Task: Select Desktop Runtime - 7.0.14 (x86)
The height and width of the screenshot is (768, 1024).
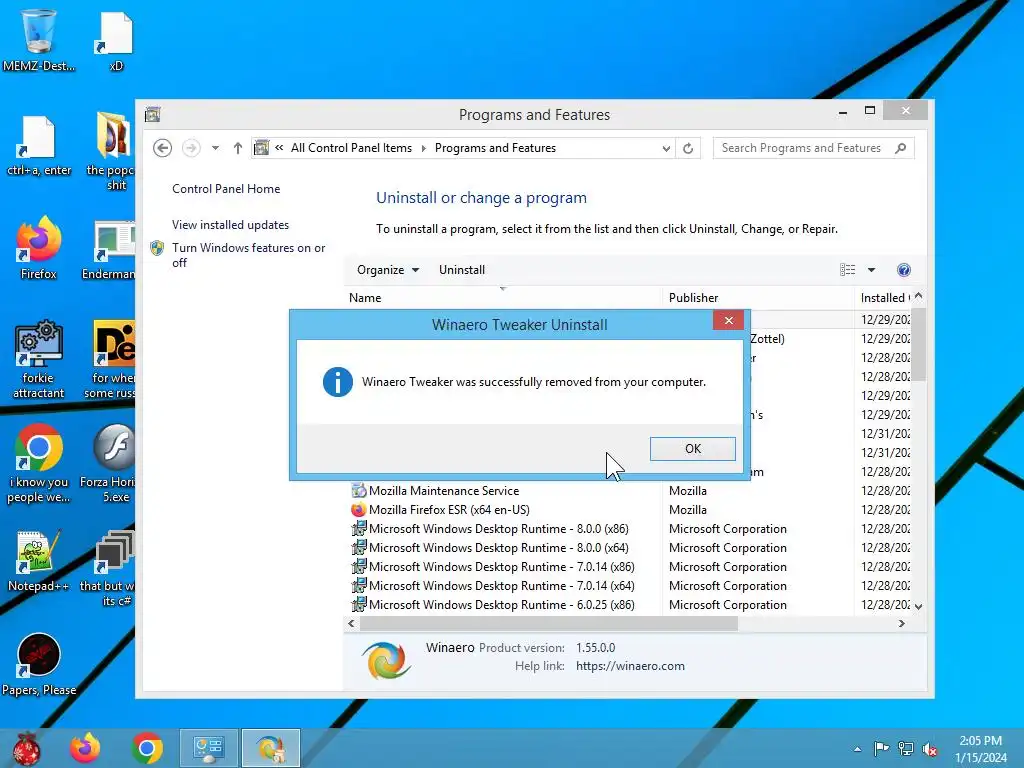Action: pyautogui.click(x=627, y=567)
